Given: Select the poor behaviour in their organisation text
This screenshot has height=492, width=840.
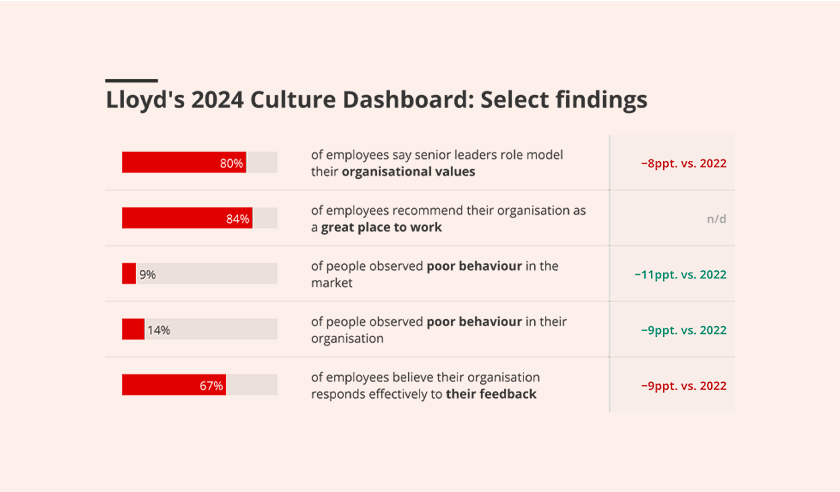Looking at the screenshot, I should 438,330.
